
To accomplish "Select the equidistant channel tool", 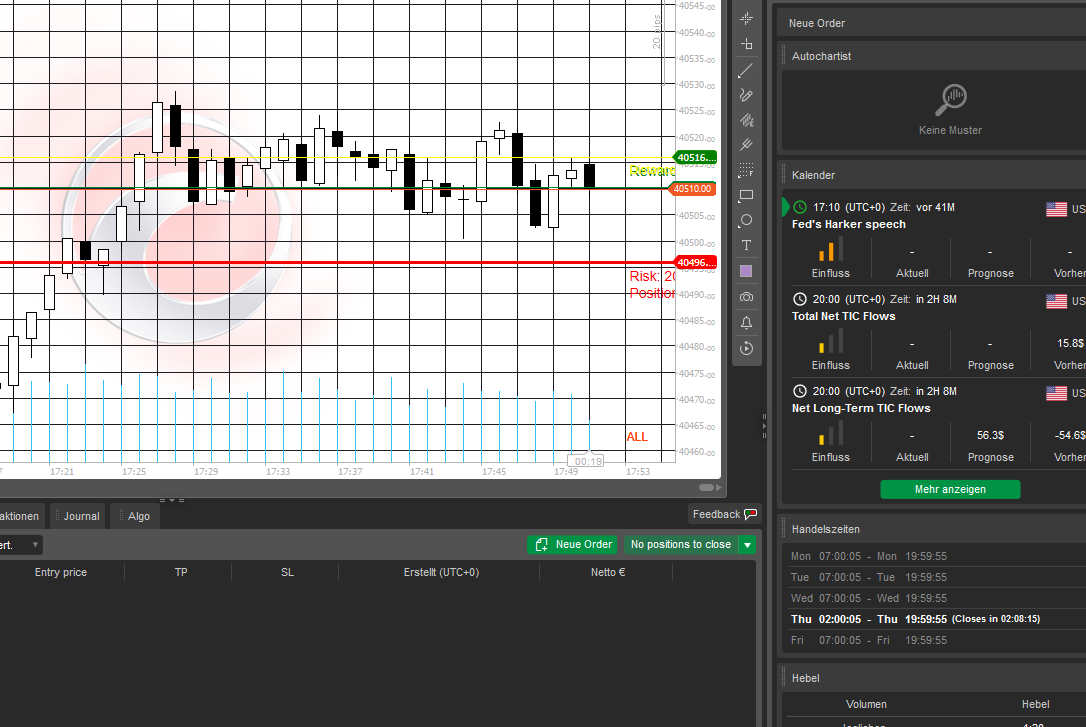I will click(746, 120).
